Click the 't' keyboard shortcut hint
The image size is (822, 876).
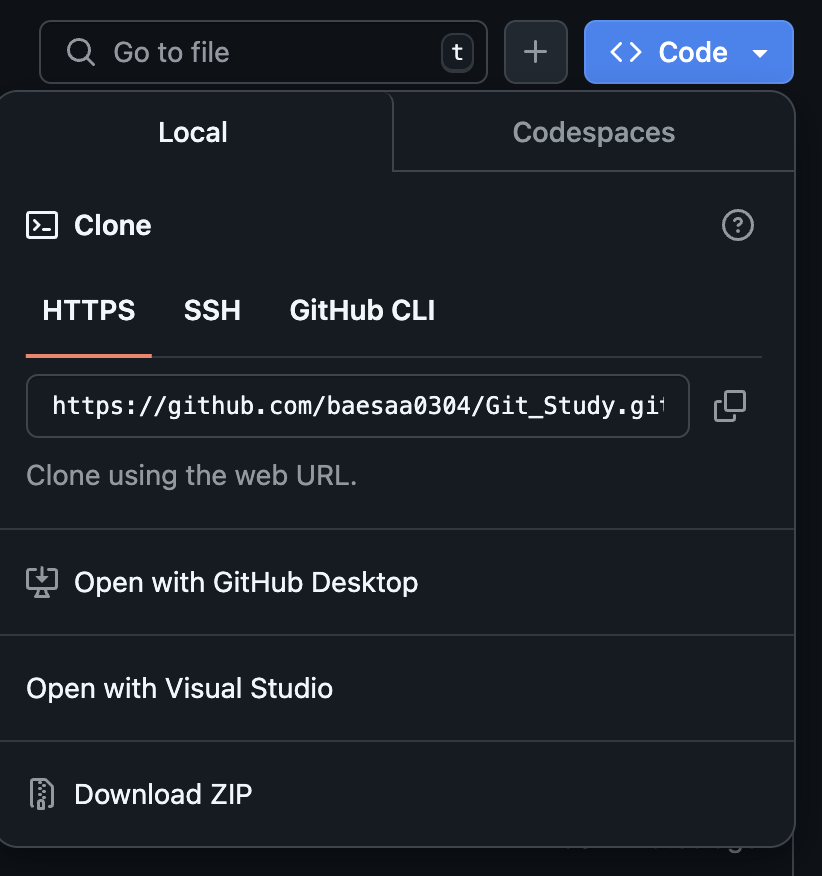[457, 53]
